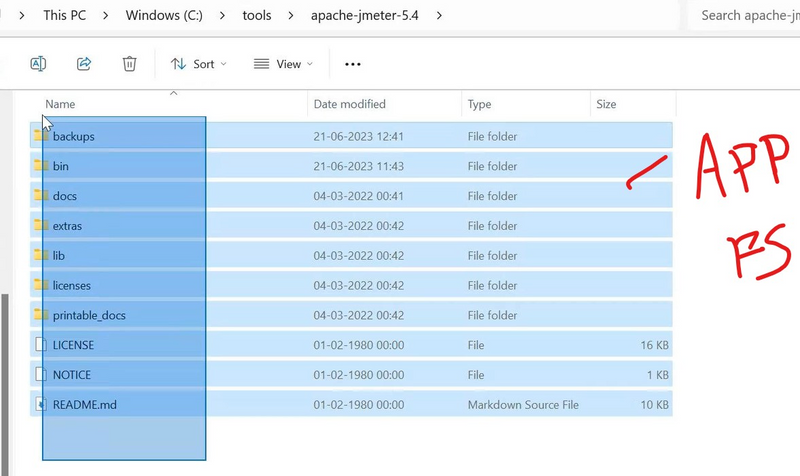
Task: Click the Rename icon in toolbar
Action: (38, 64)
